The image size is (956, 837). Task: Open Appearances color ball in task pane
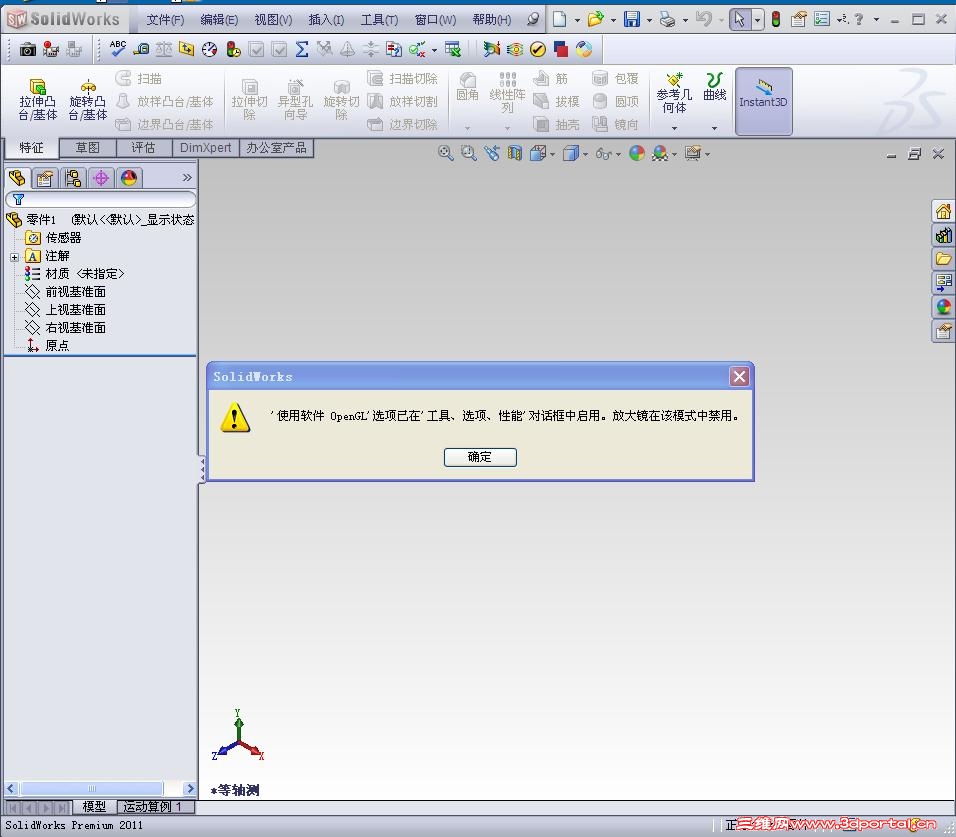[943, 307]
